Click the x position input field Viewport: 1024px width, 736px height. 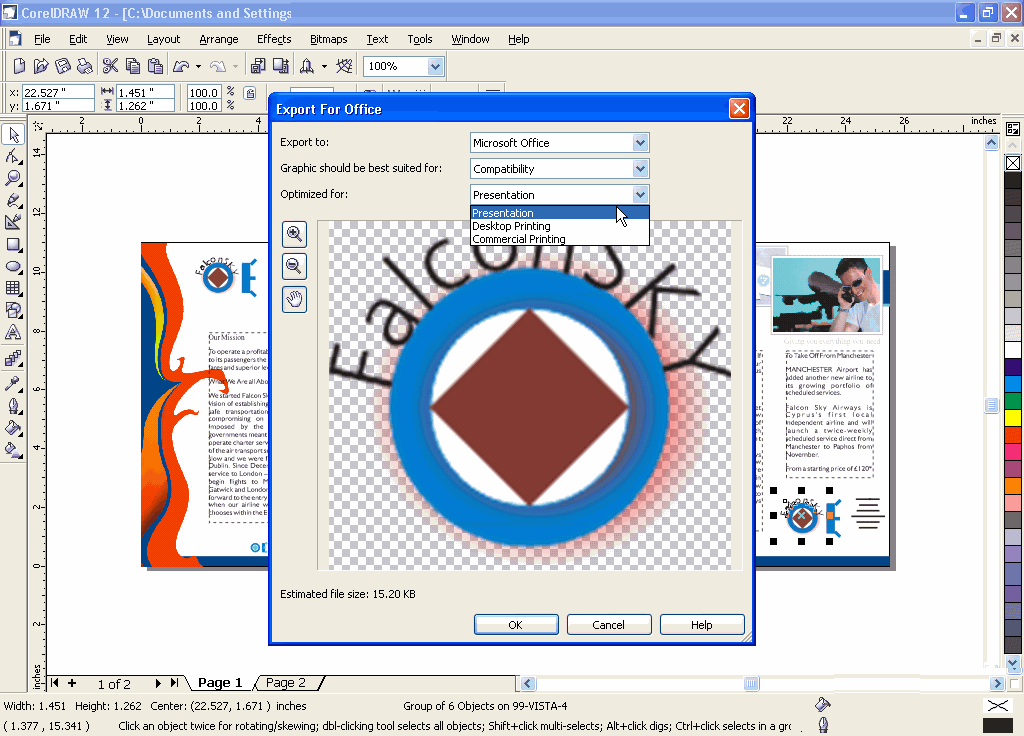pos(57,93)
